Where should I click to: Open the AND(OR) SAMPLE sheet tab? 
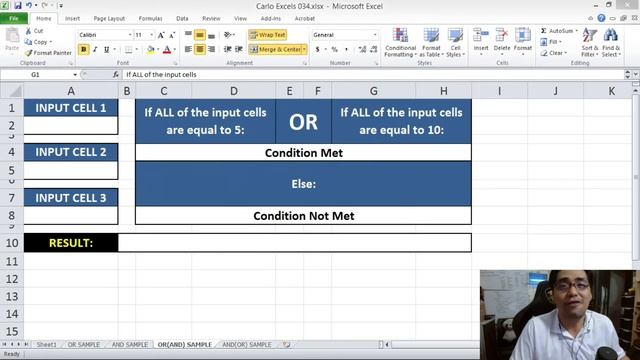247,345
